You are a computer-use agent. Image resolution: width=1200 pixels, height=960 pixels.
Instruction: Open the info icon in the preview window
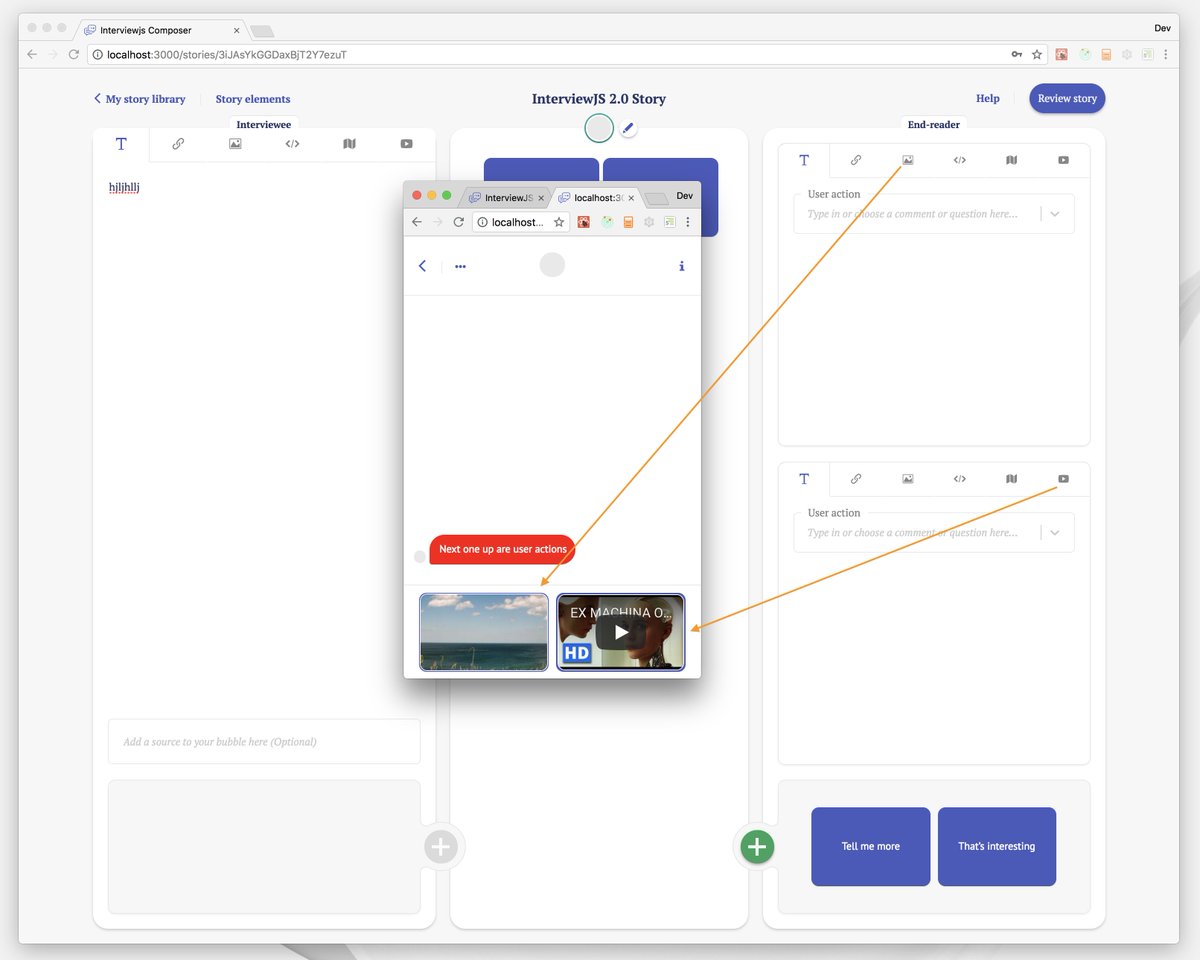click(x=682, y=266)
